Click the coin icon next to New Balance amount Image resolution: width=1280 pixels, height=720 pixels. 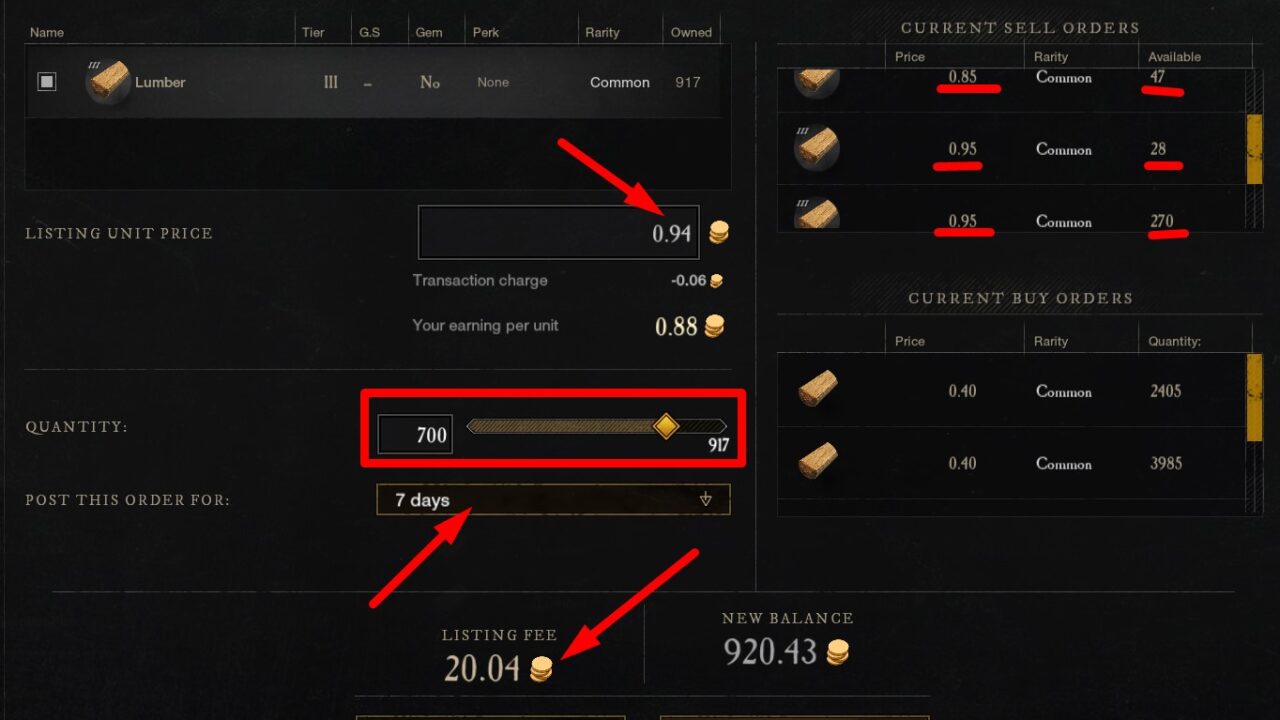(x=838, y=652)
